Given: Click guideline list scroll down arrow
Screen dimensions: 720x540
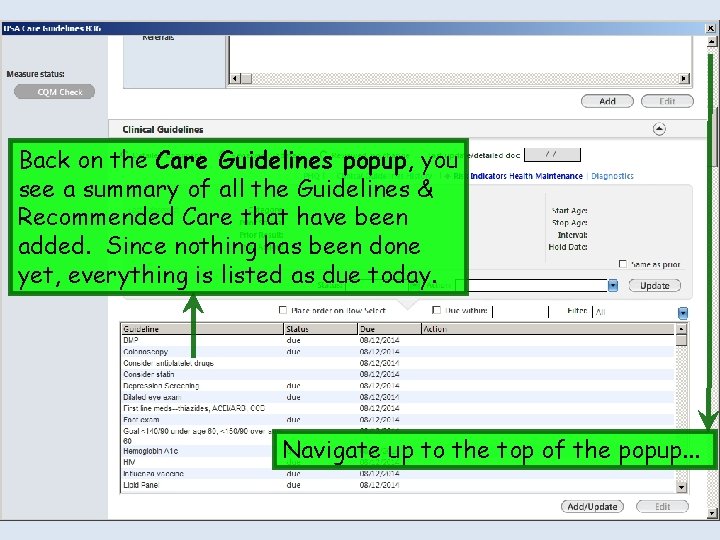Looking at the screenshot, I should 681,487.
